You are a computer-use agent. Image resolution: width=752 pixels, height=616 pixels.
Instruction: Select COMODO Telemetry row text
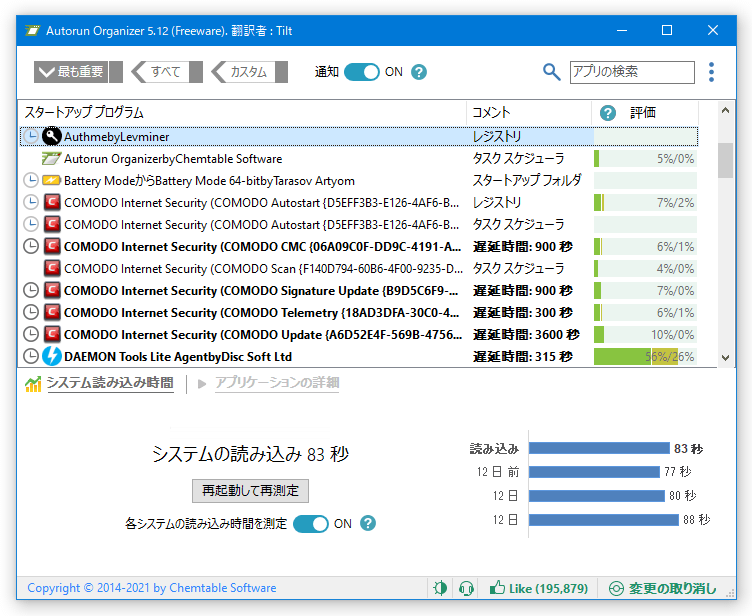click(261, 313)
